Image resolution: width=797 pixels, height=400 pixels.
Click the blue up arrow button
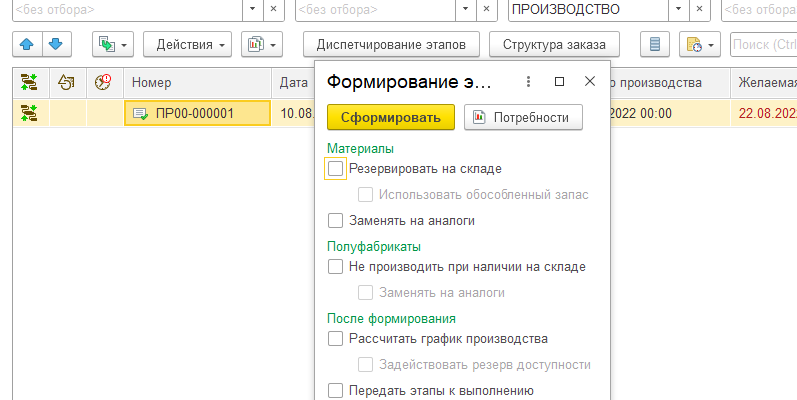coord(27,45)
